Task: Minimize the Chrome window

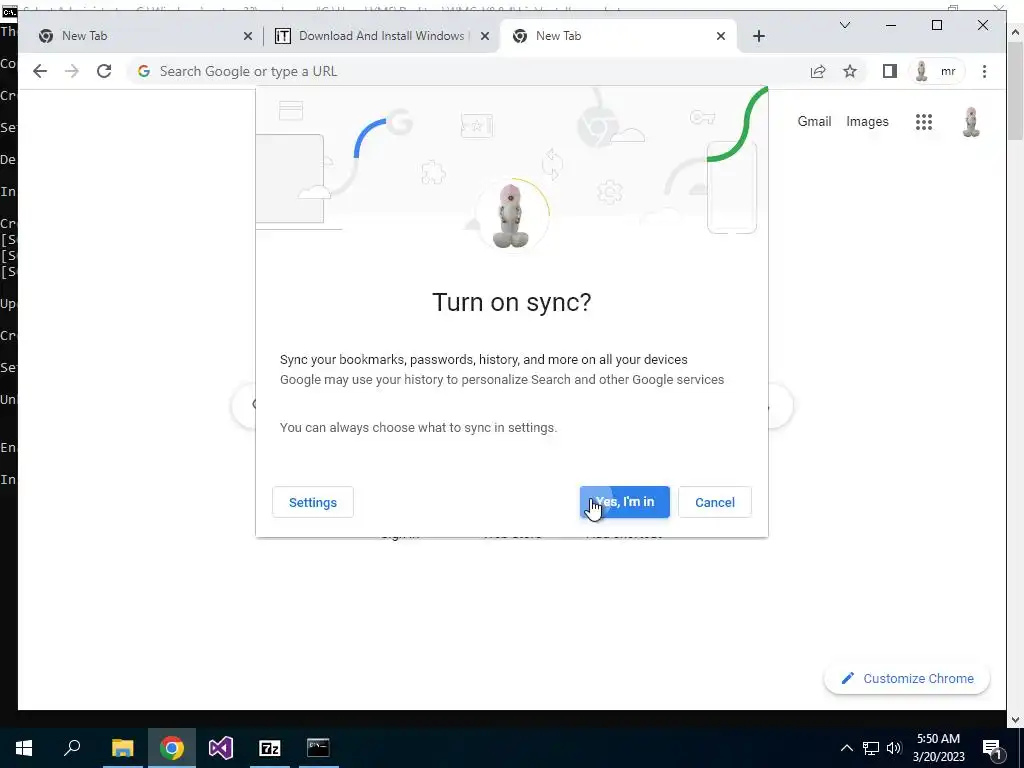Action: click(891, 25)
